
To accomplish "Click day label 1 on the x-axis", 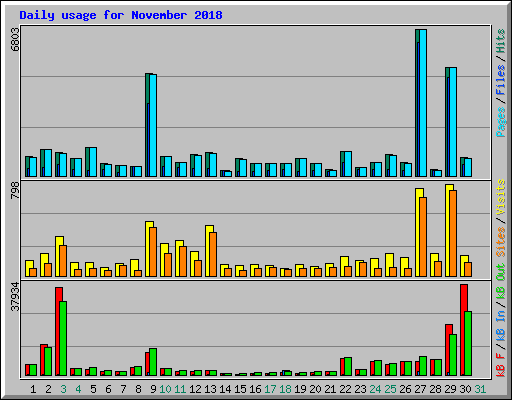I will 33,389.
